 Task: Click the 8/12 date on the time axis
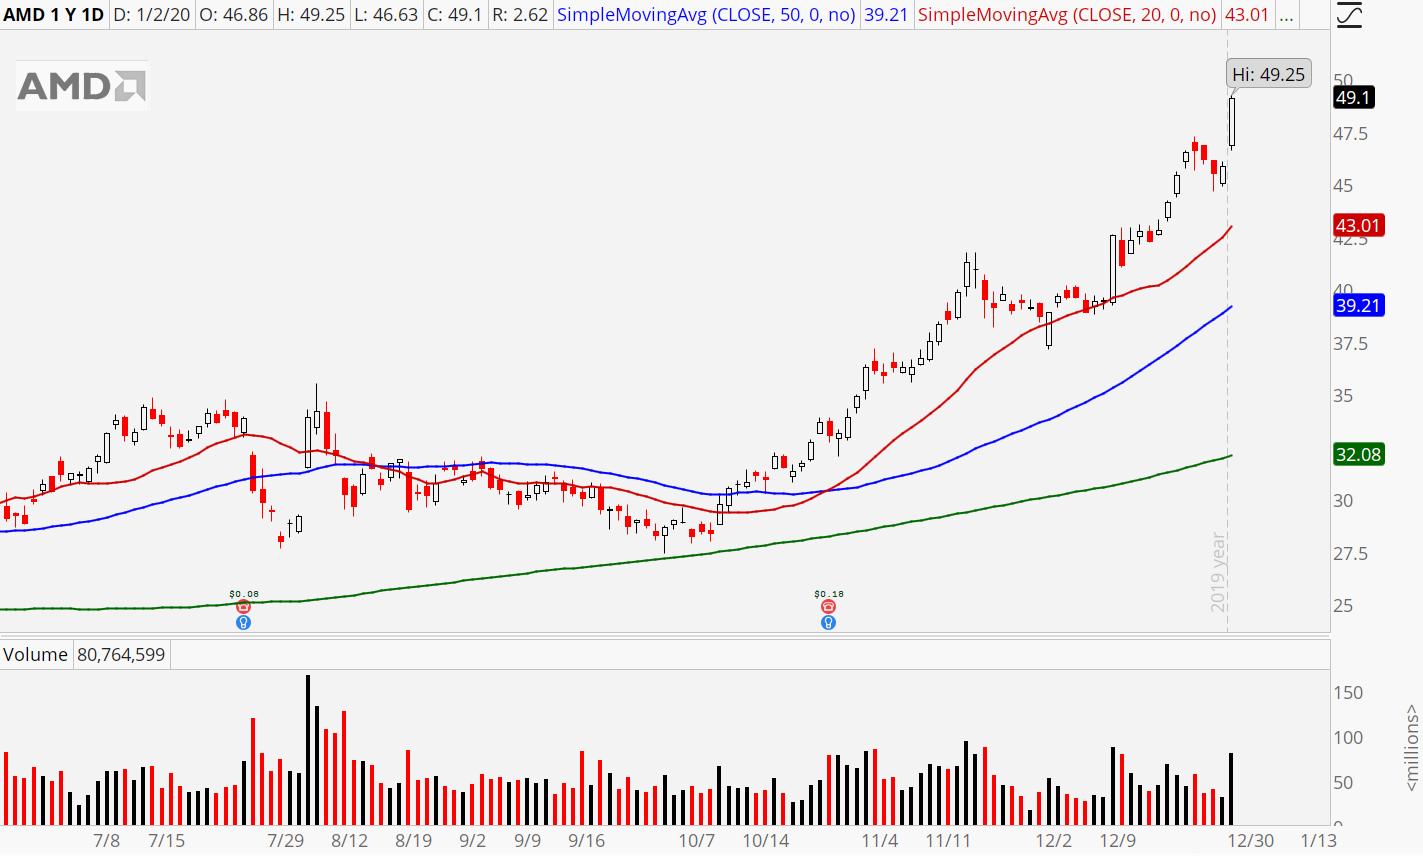(350, 840)
